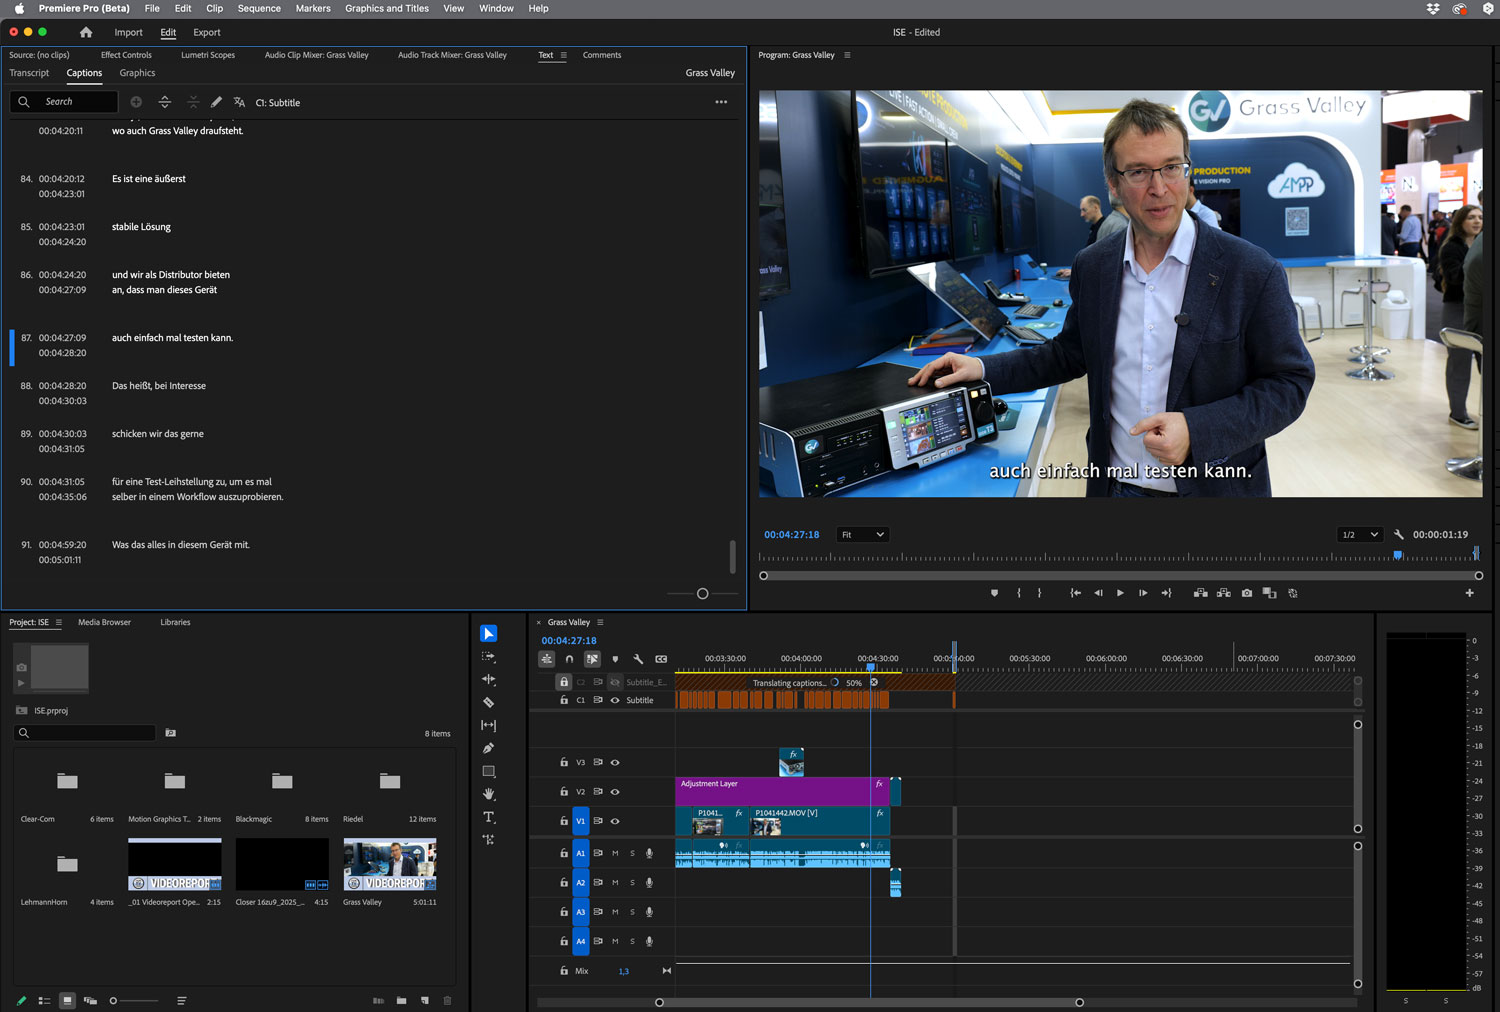Open the 1/2 playback resolution dropdown

[1360, 535]
